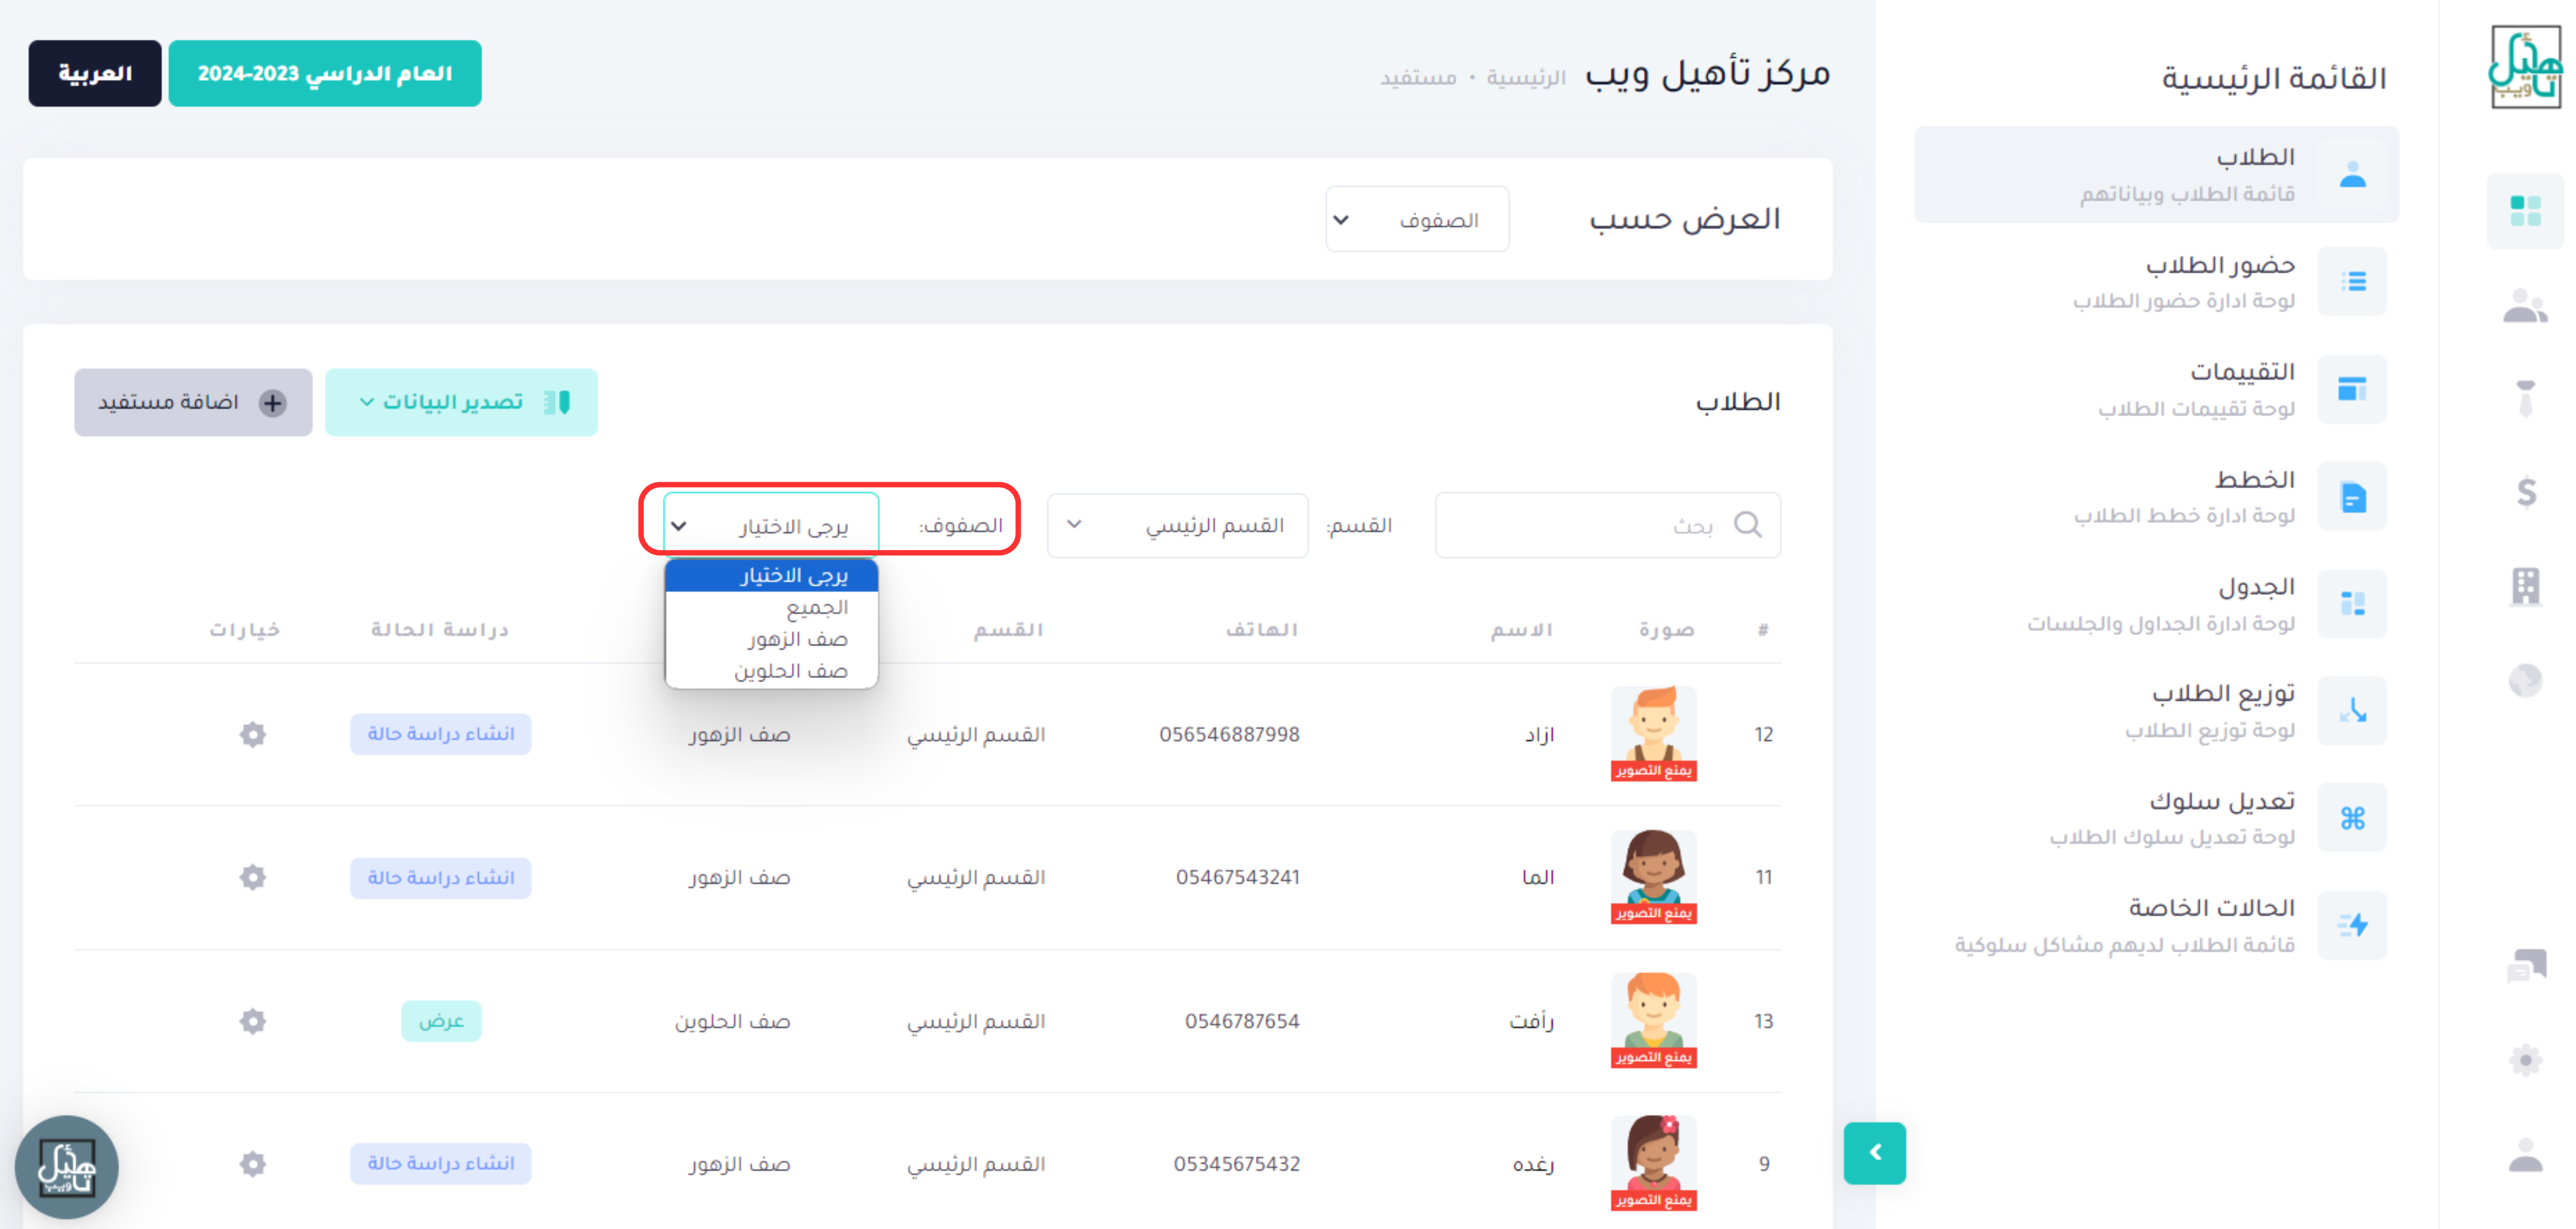Open options gear for student رغده
The height and width of the screenshot is (1229, 2576).
(x=253, y=1164)
